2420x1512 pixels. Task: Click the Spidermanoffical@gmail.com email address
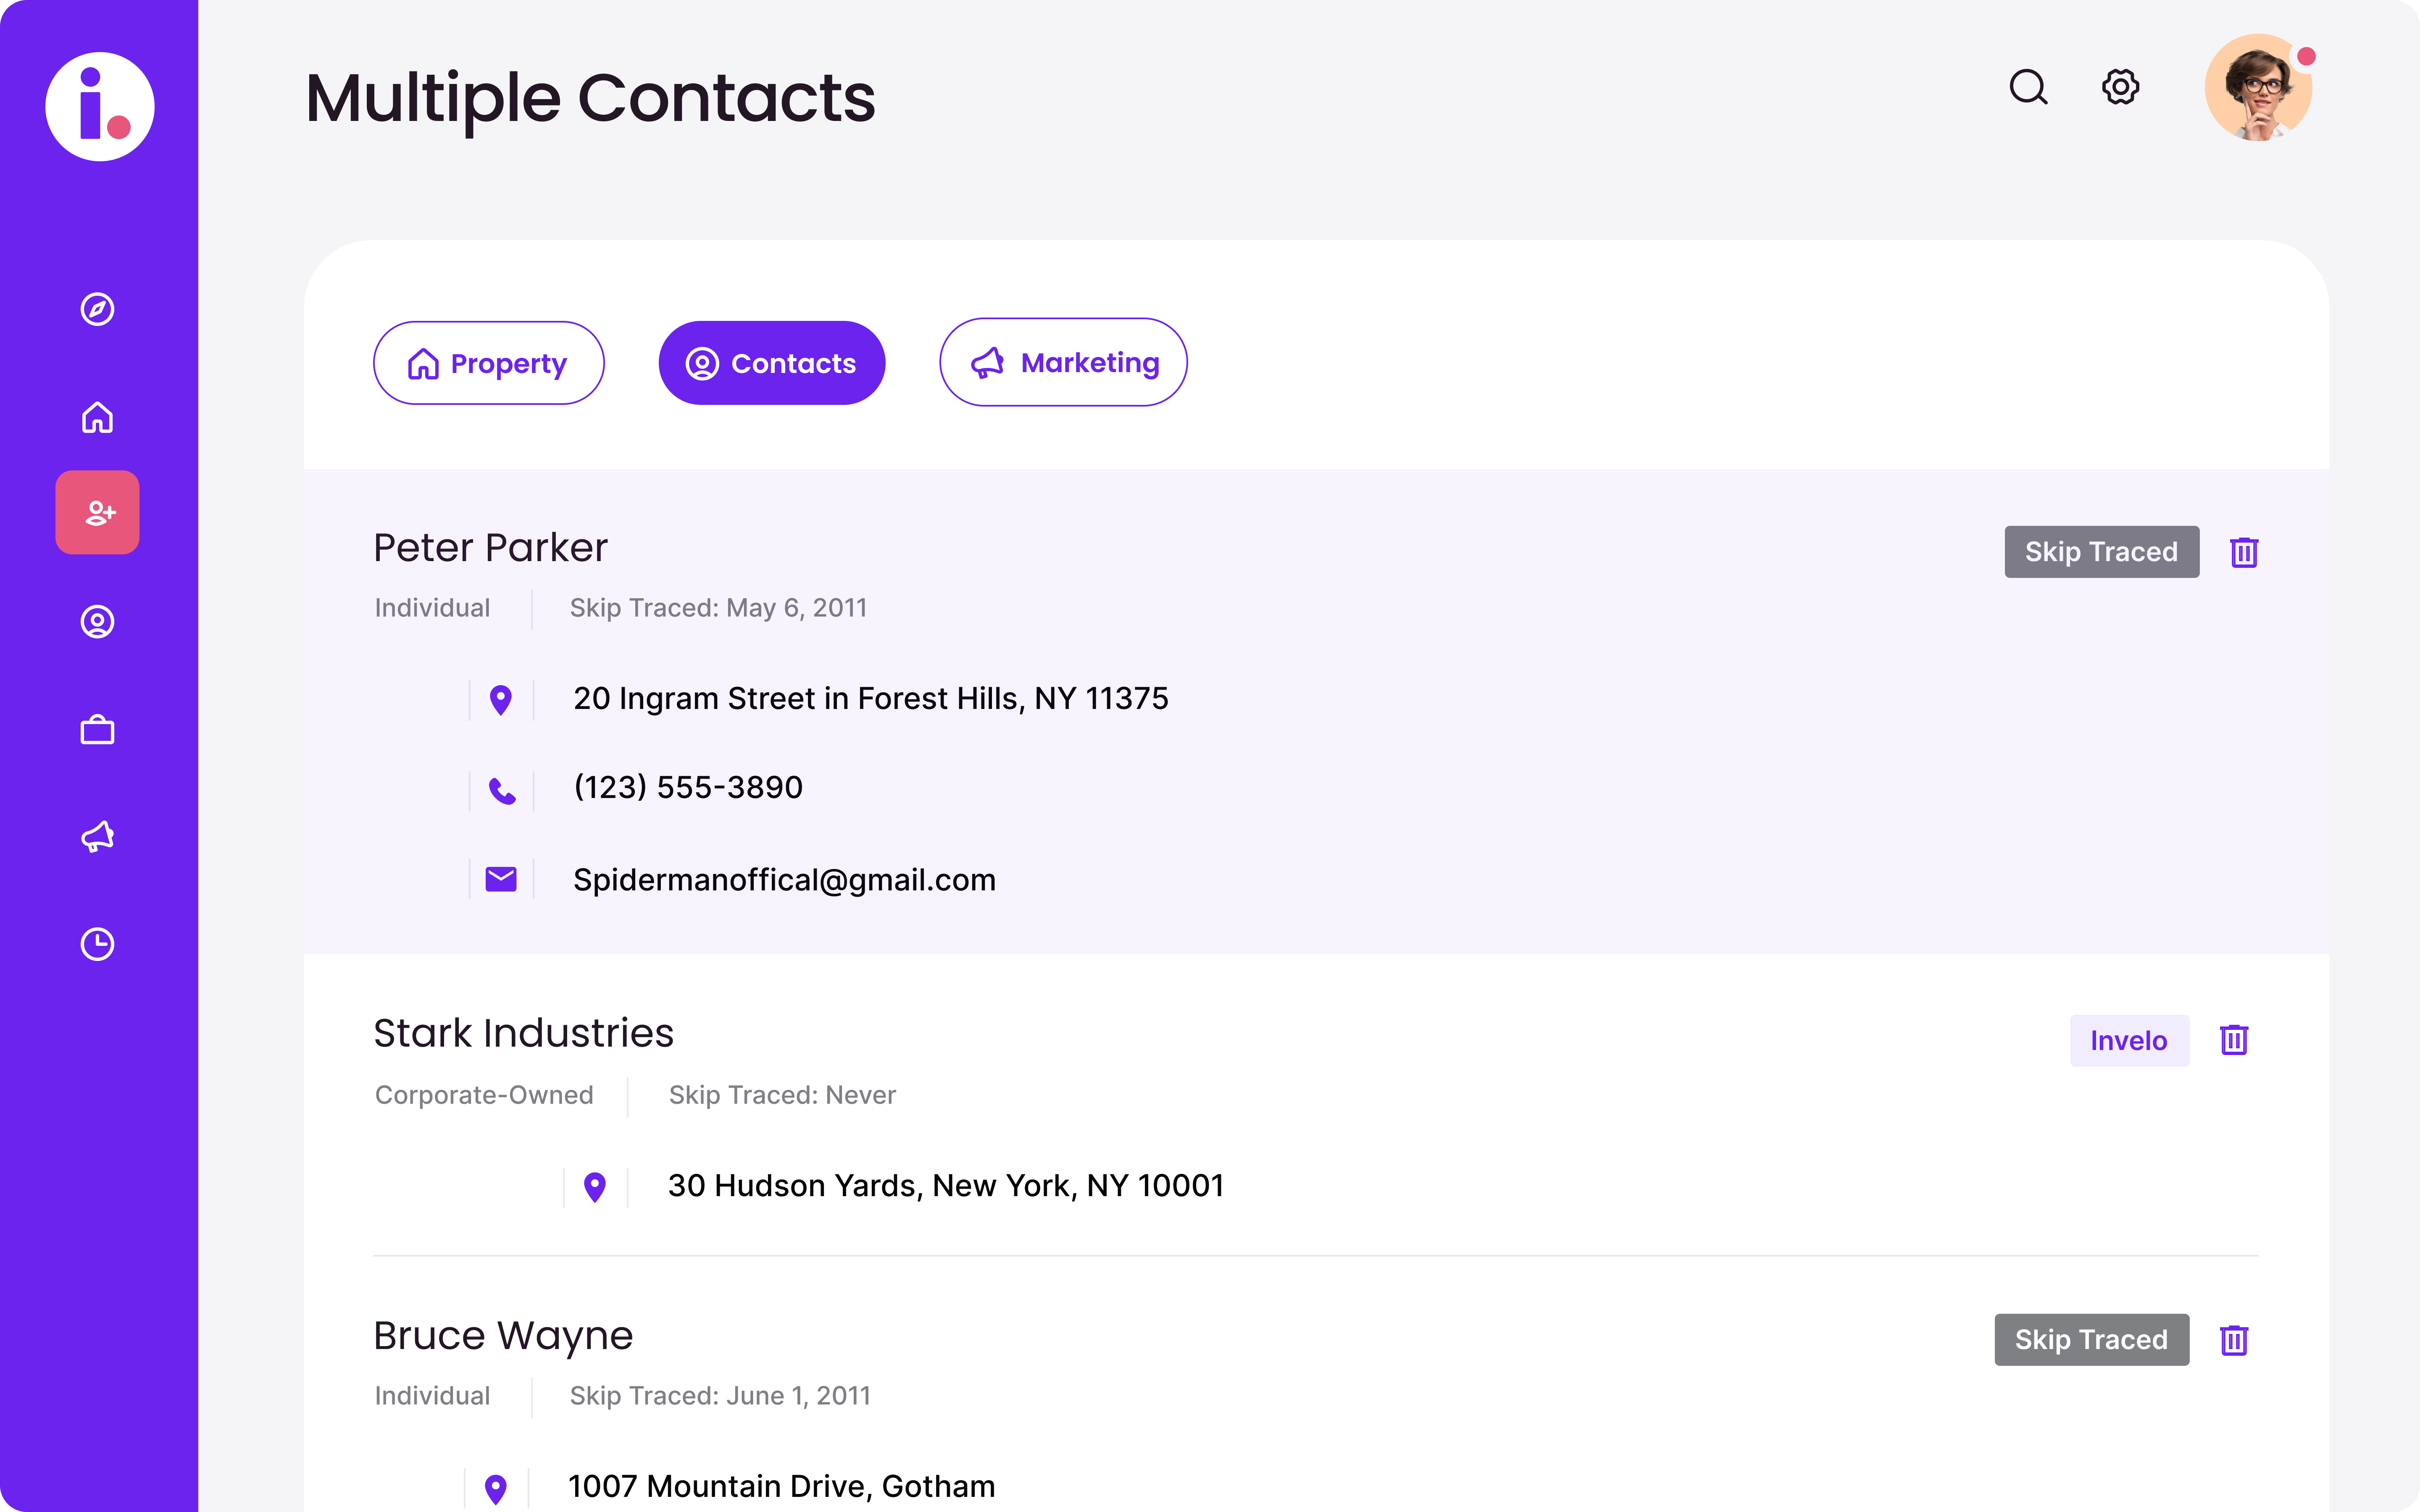[784, 880]
